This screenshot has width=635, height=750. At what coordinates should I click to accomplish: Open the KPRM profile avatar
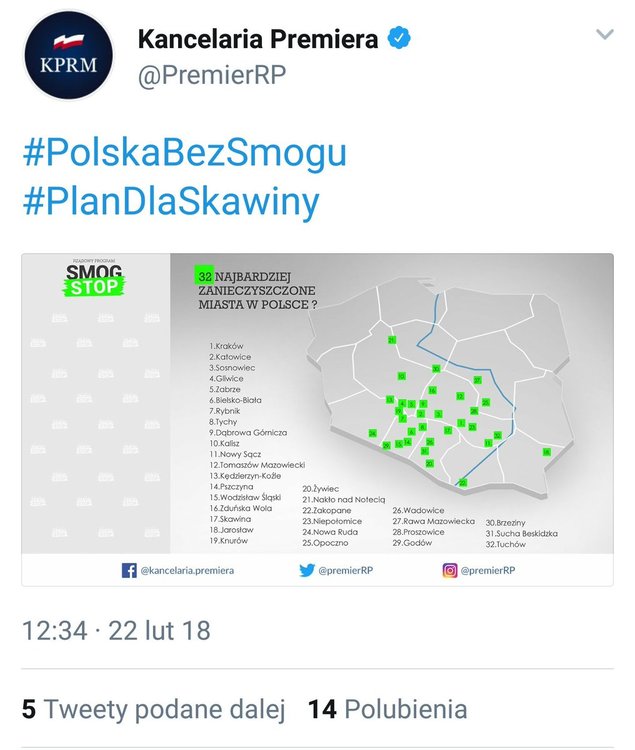click(x=68, y=55)
